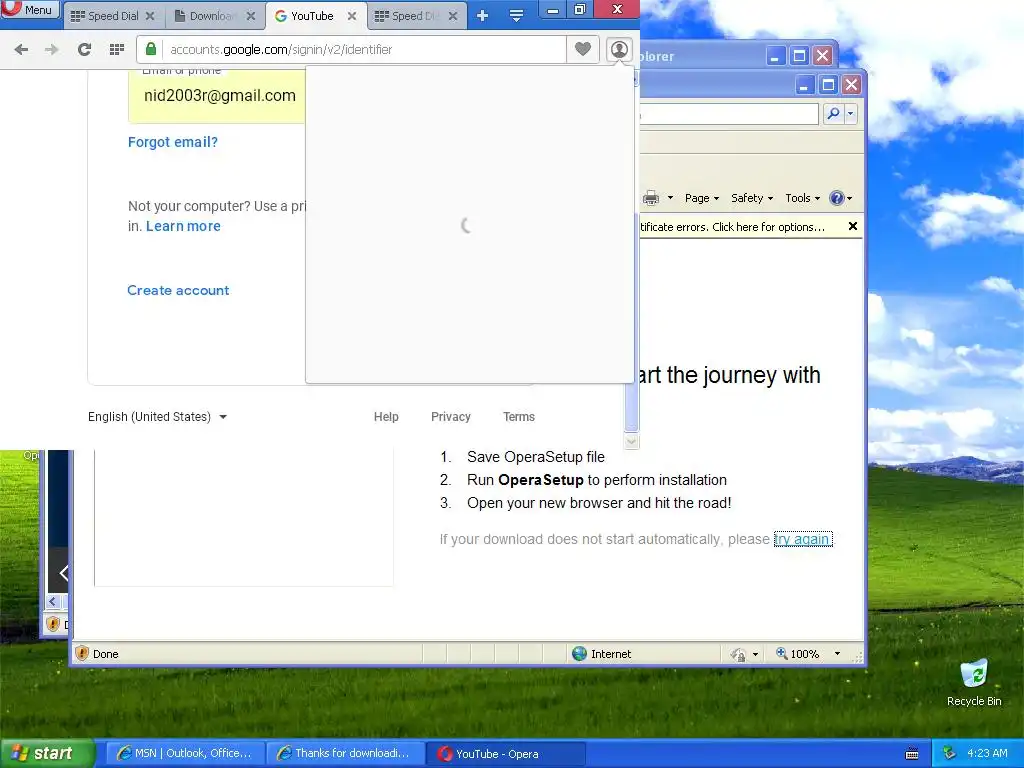
Task: Open the Windows start menu
Action: pyautogui.click(x=47, y=754)
